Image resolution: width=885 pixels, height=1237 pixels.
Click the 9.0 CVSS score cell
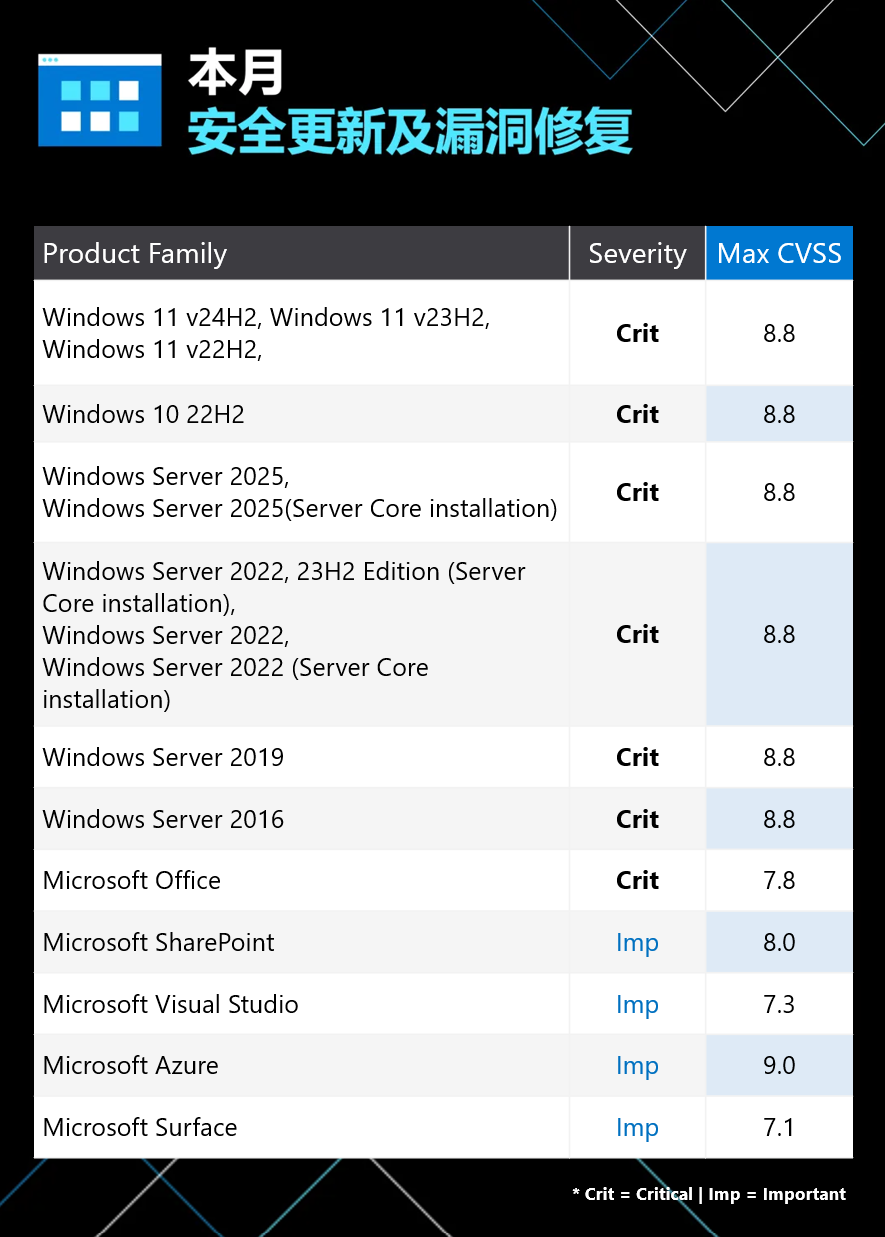[x=779, y=1065]
